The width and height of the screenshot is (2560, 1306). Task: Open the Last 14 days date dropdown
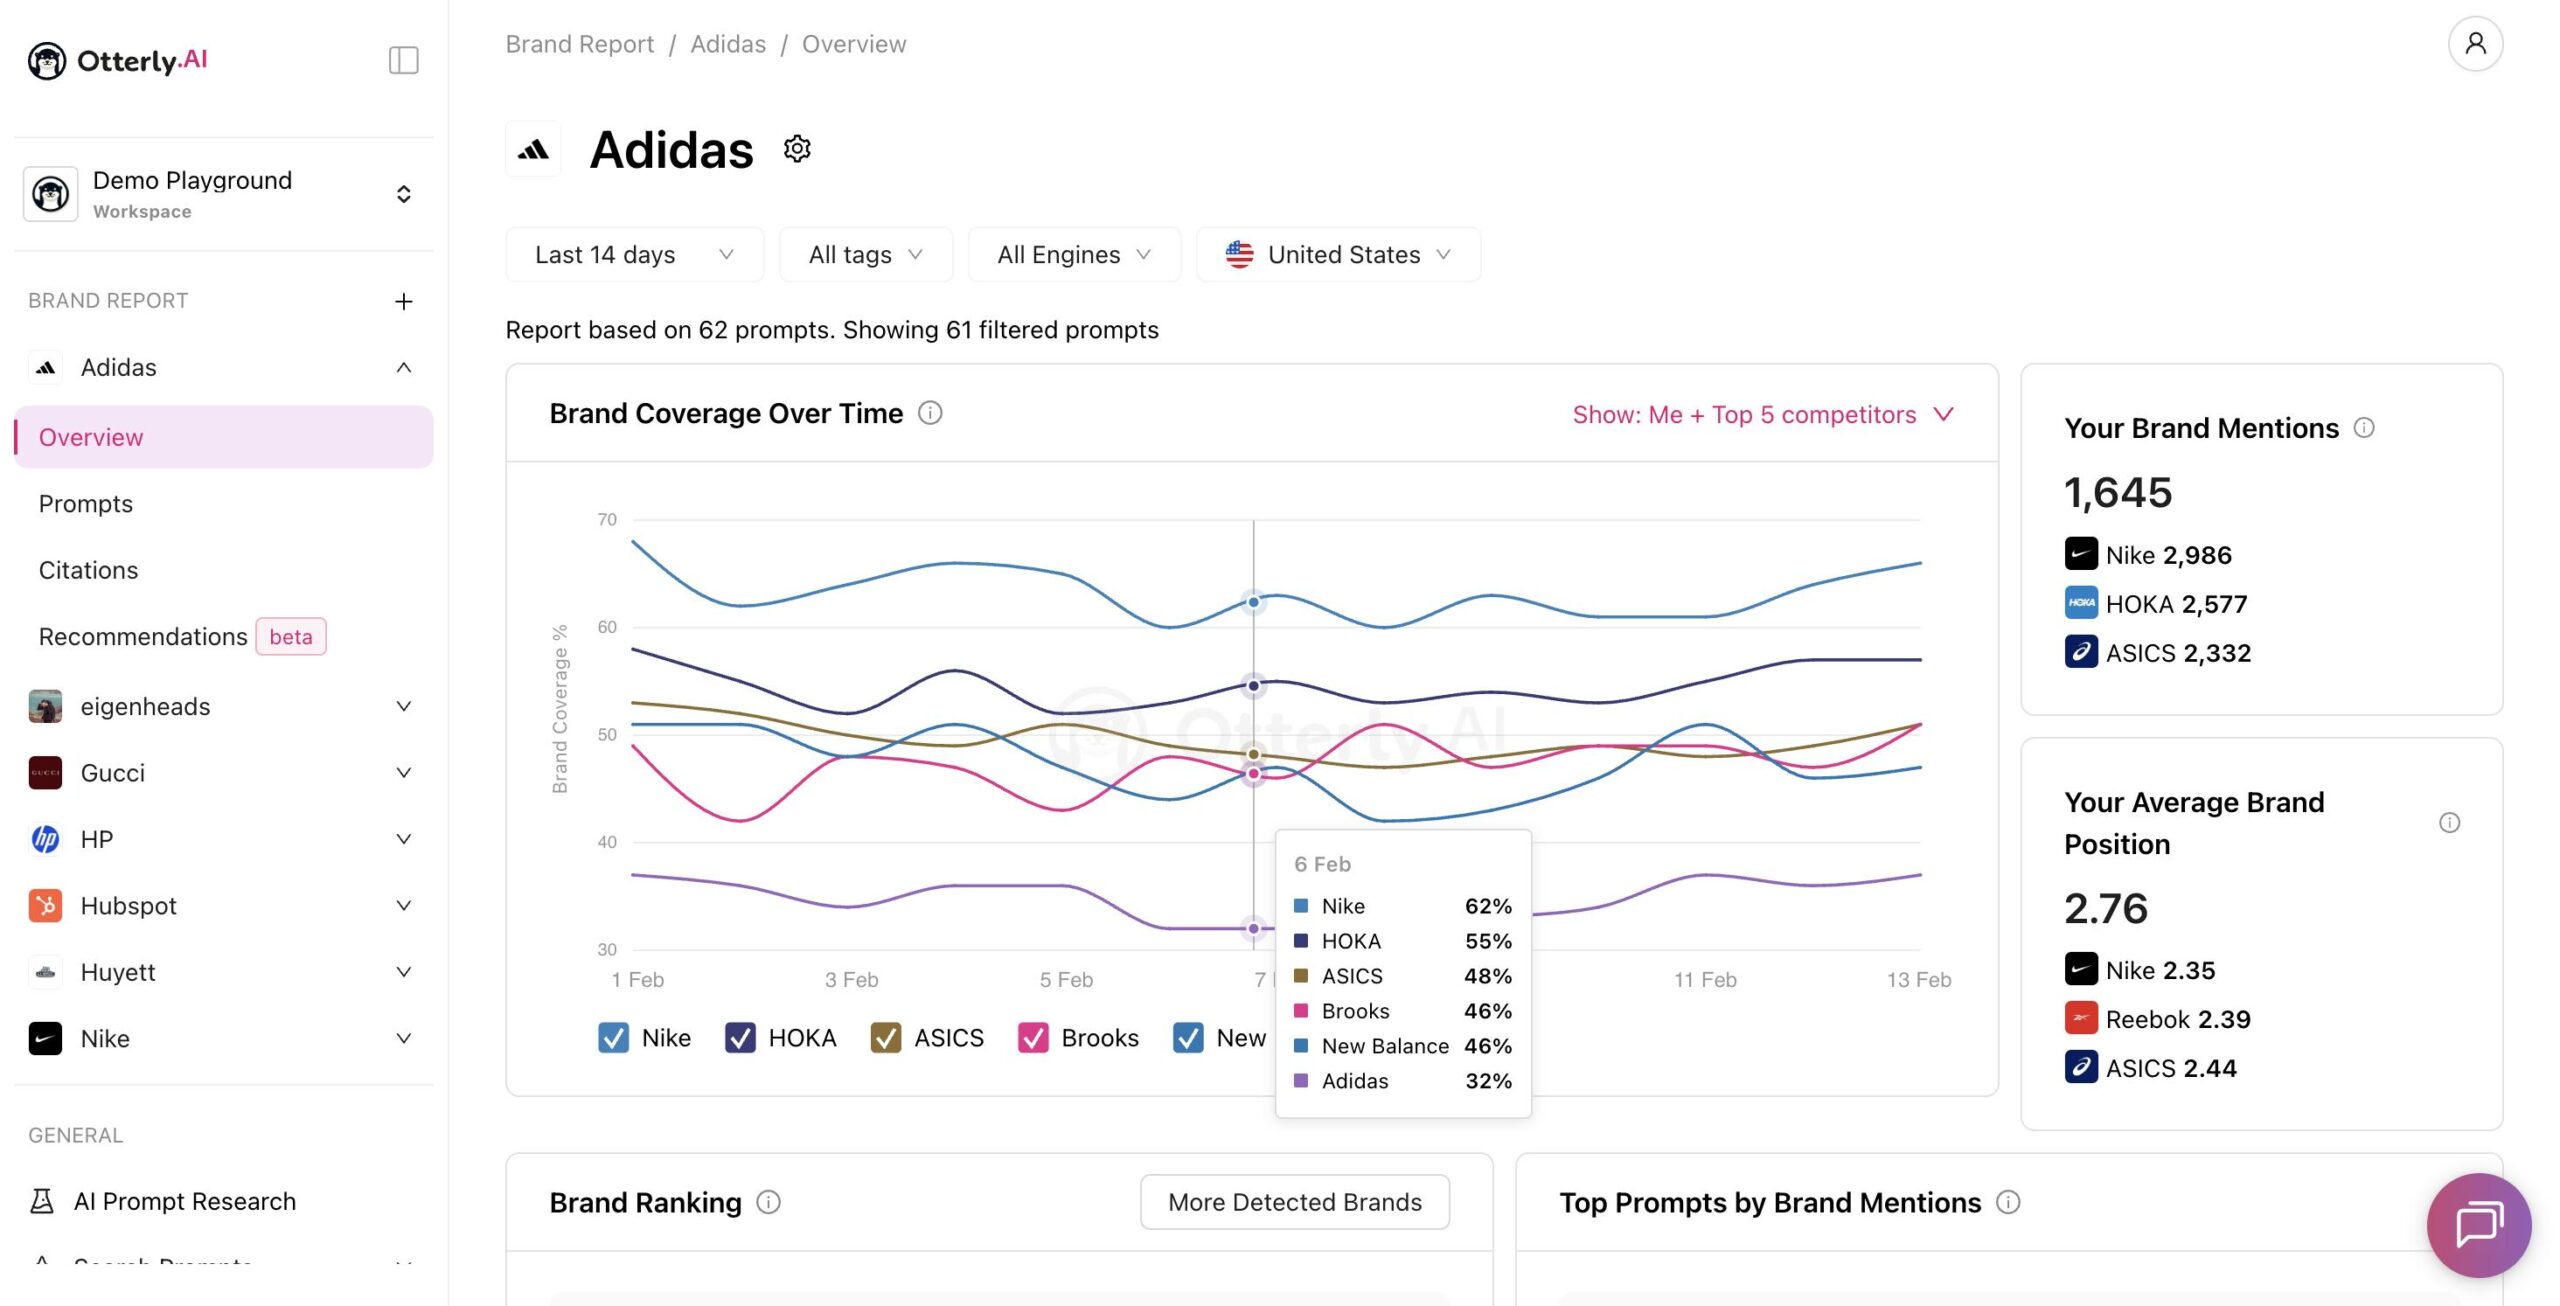tap(635, 255)
